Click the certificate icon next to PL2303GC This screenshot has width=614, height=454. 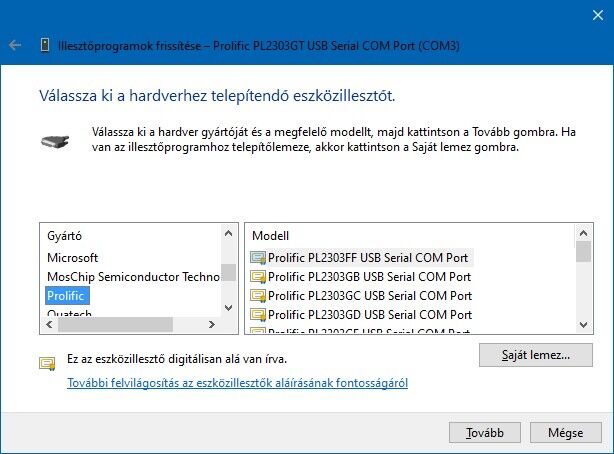(x=258, y=295)
